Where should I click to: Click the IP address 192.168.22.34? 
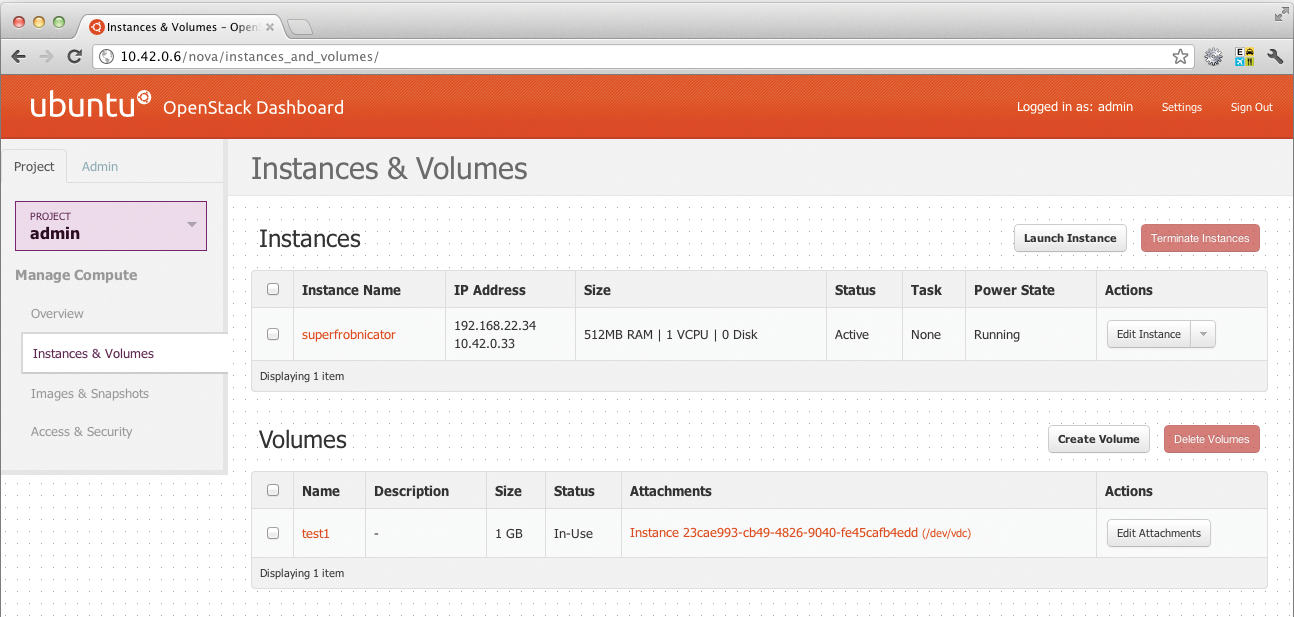[495, 326]
